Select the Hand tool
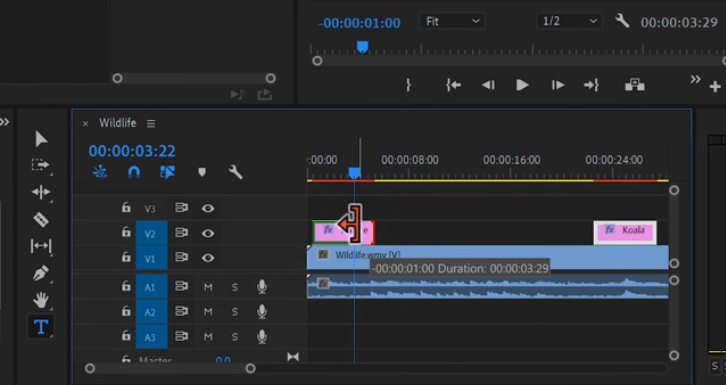This screenshot has width=726, height=385. tap(41, 300)
